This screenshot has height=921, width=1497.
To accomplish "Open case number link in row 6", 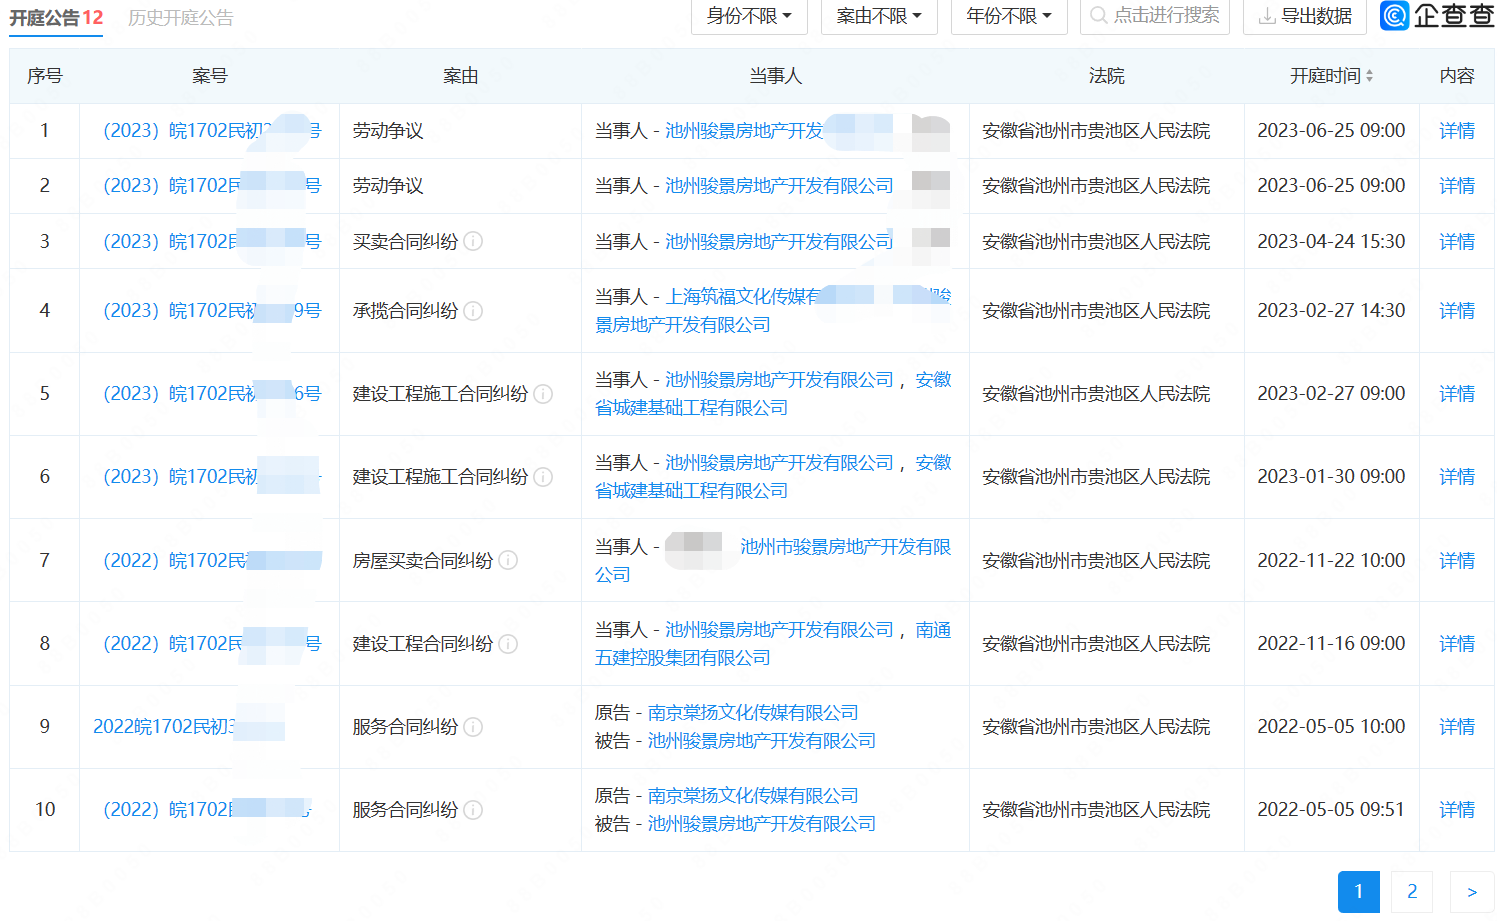I will point(212,477).
